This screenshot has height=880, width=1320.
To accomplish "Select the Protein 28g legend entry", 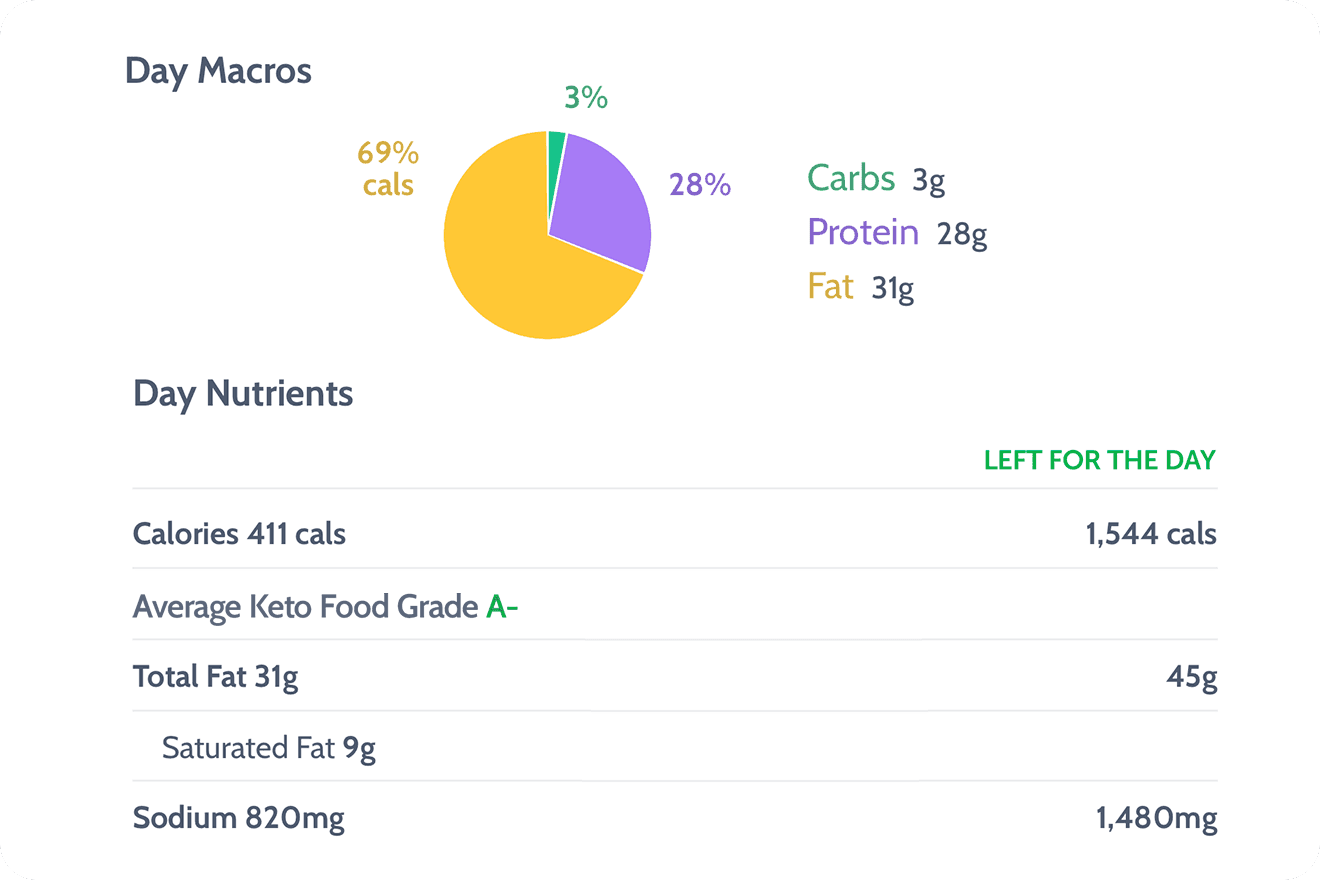I will [x=896, y=233].
